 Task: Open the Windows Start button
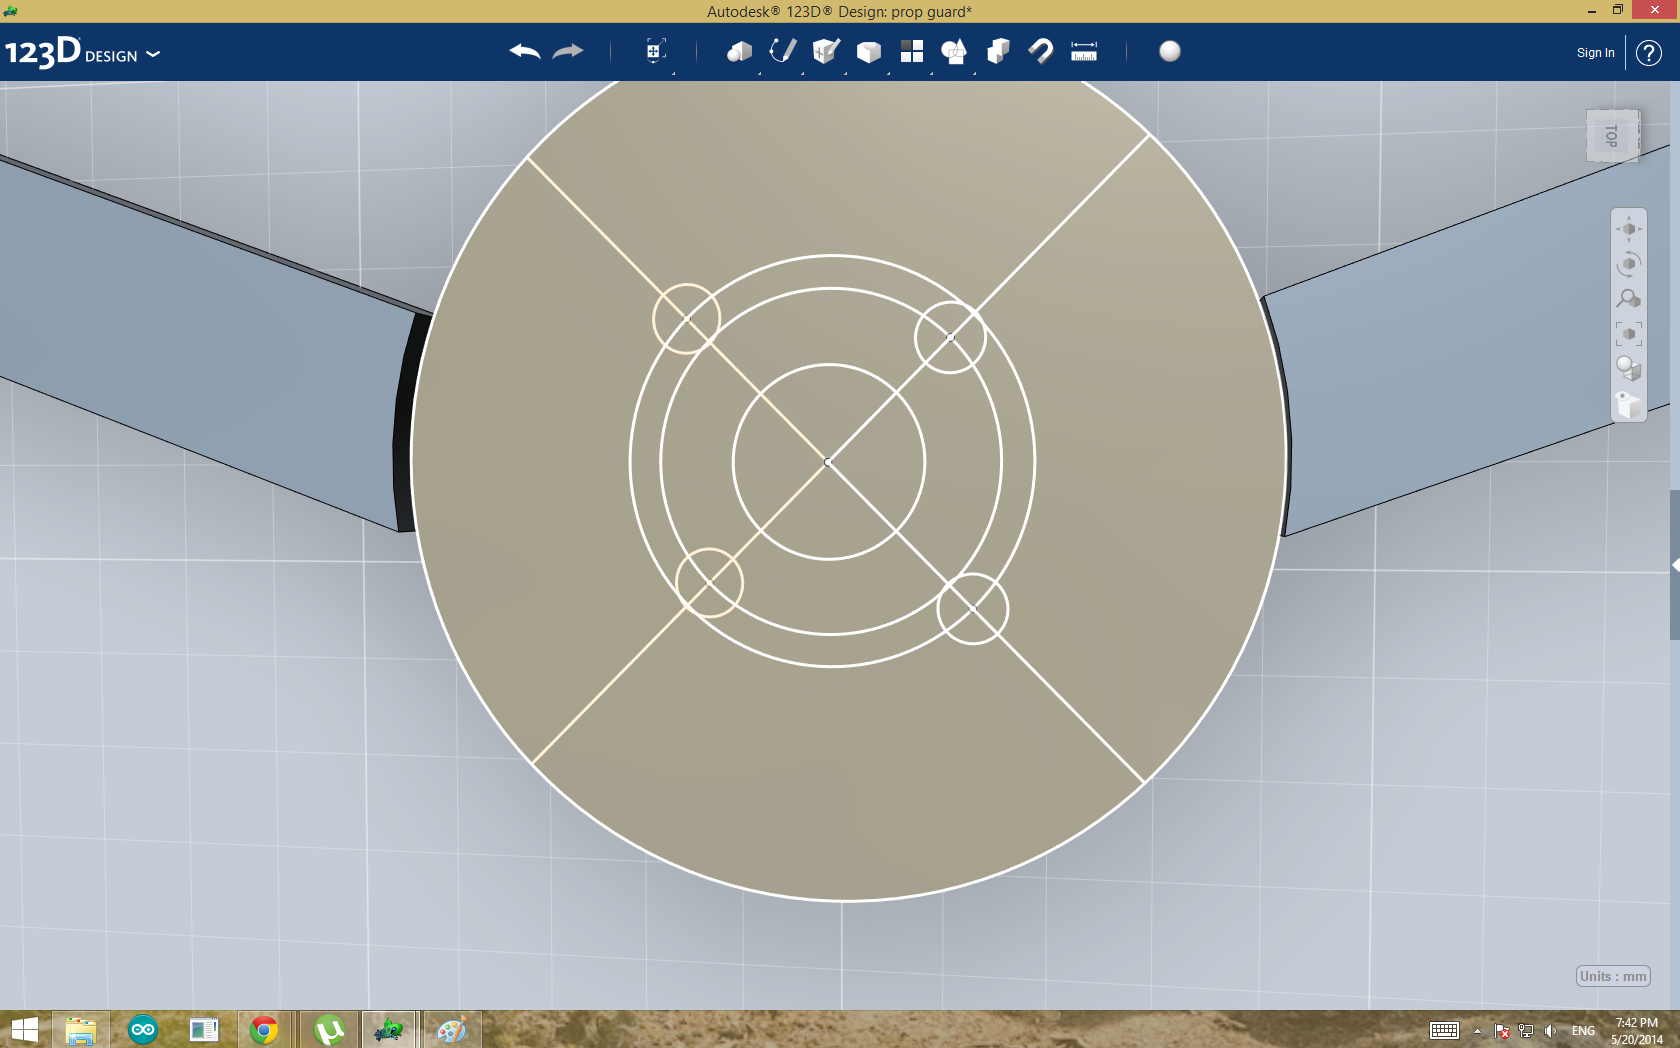pos(24,1030)
